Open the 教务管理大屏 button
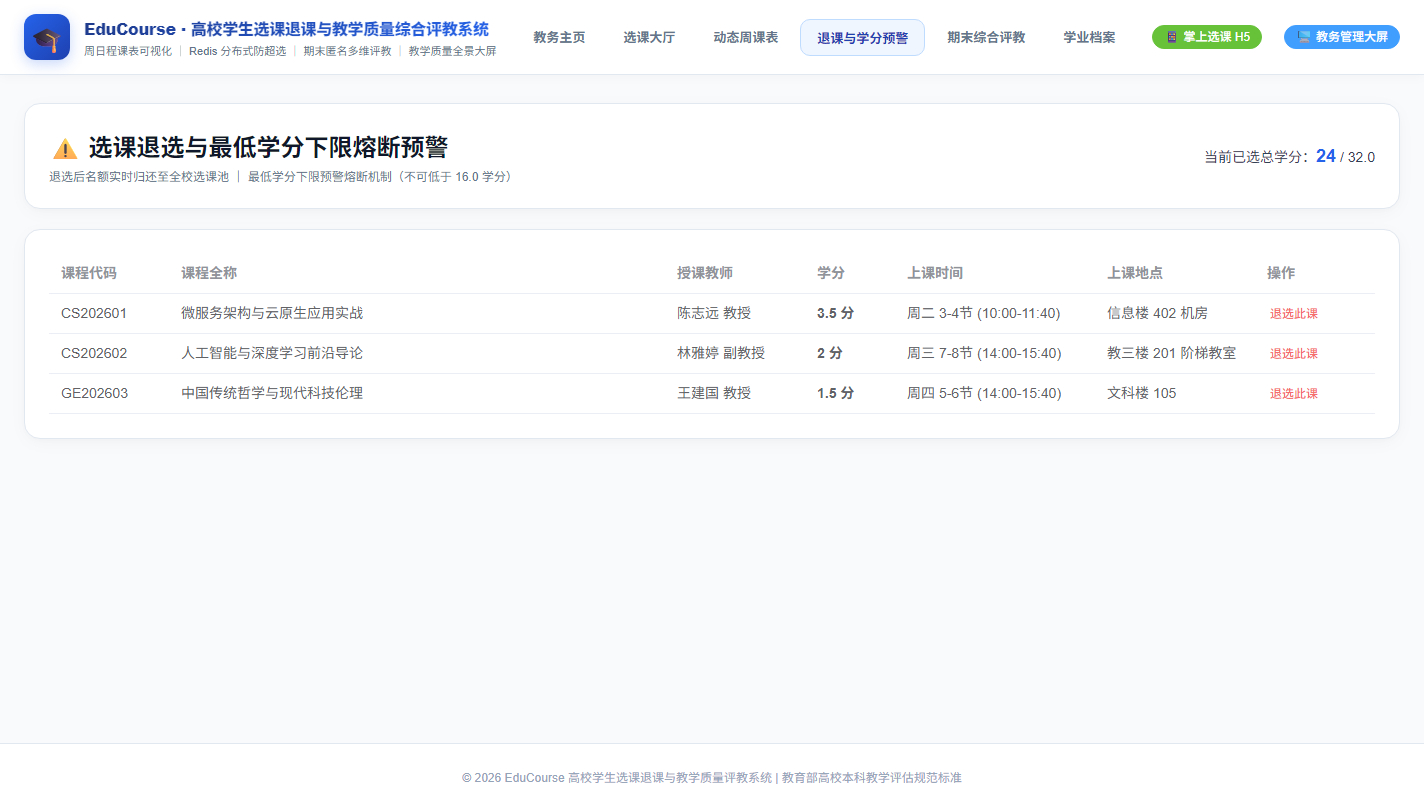This screenshot has height=809, width=1424. coord(1342,37)
